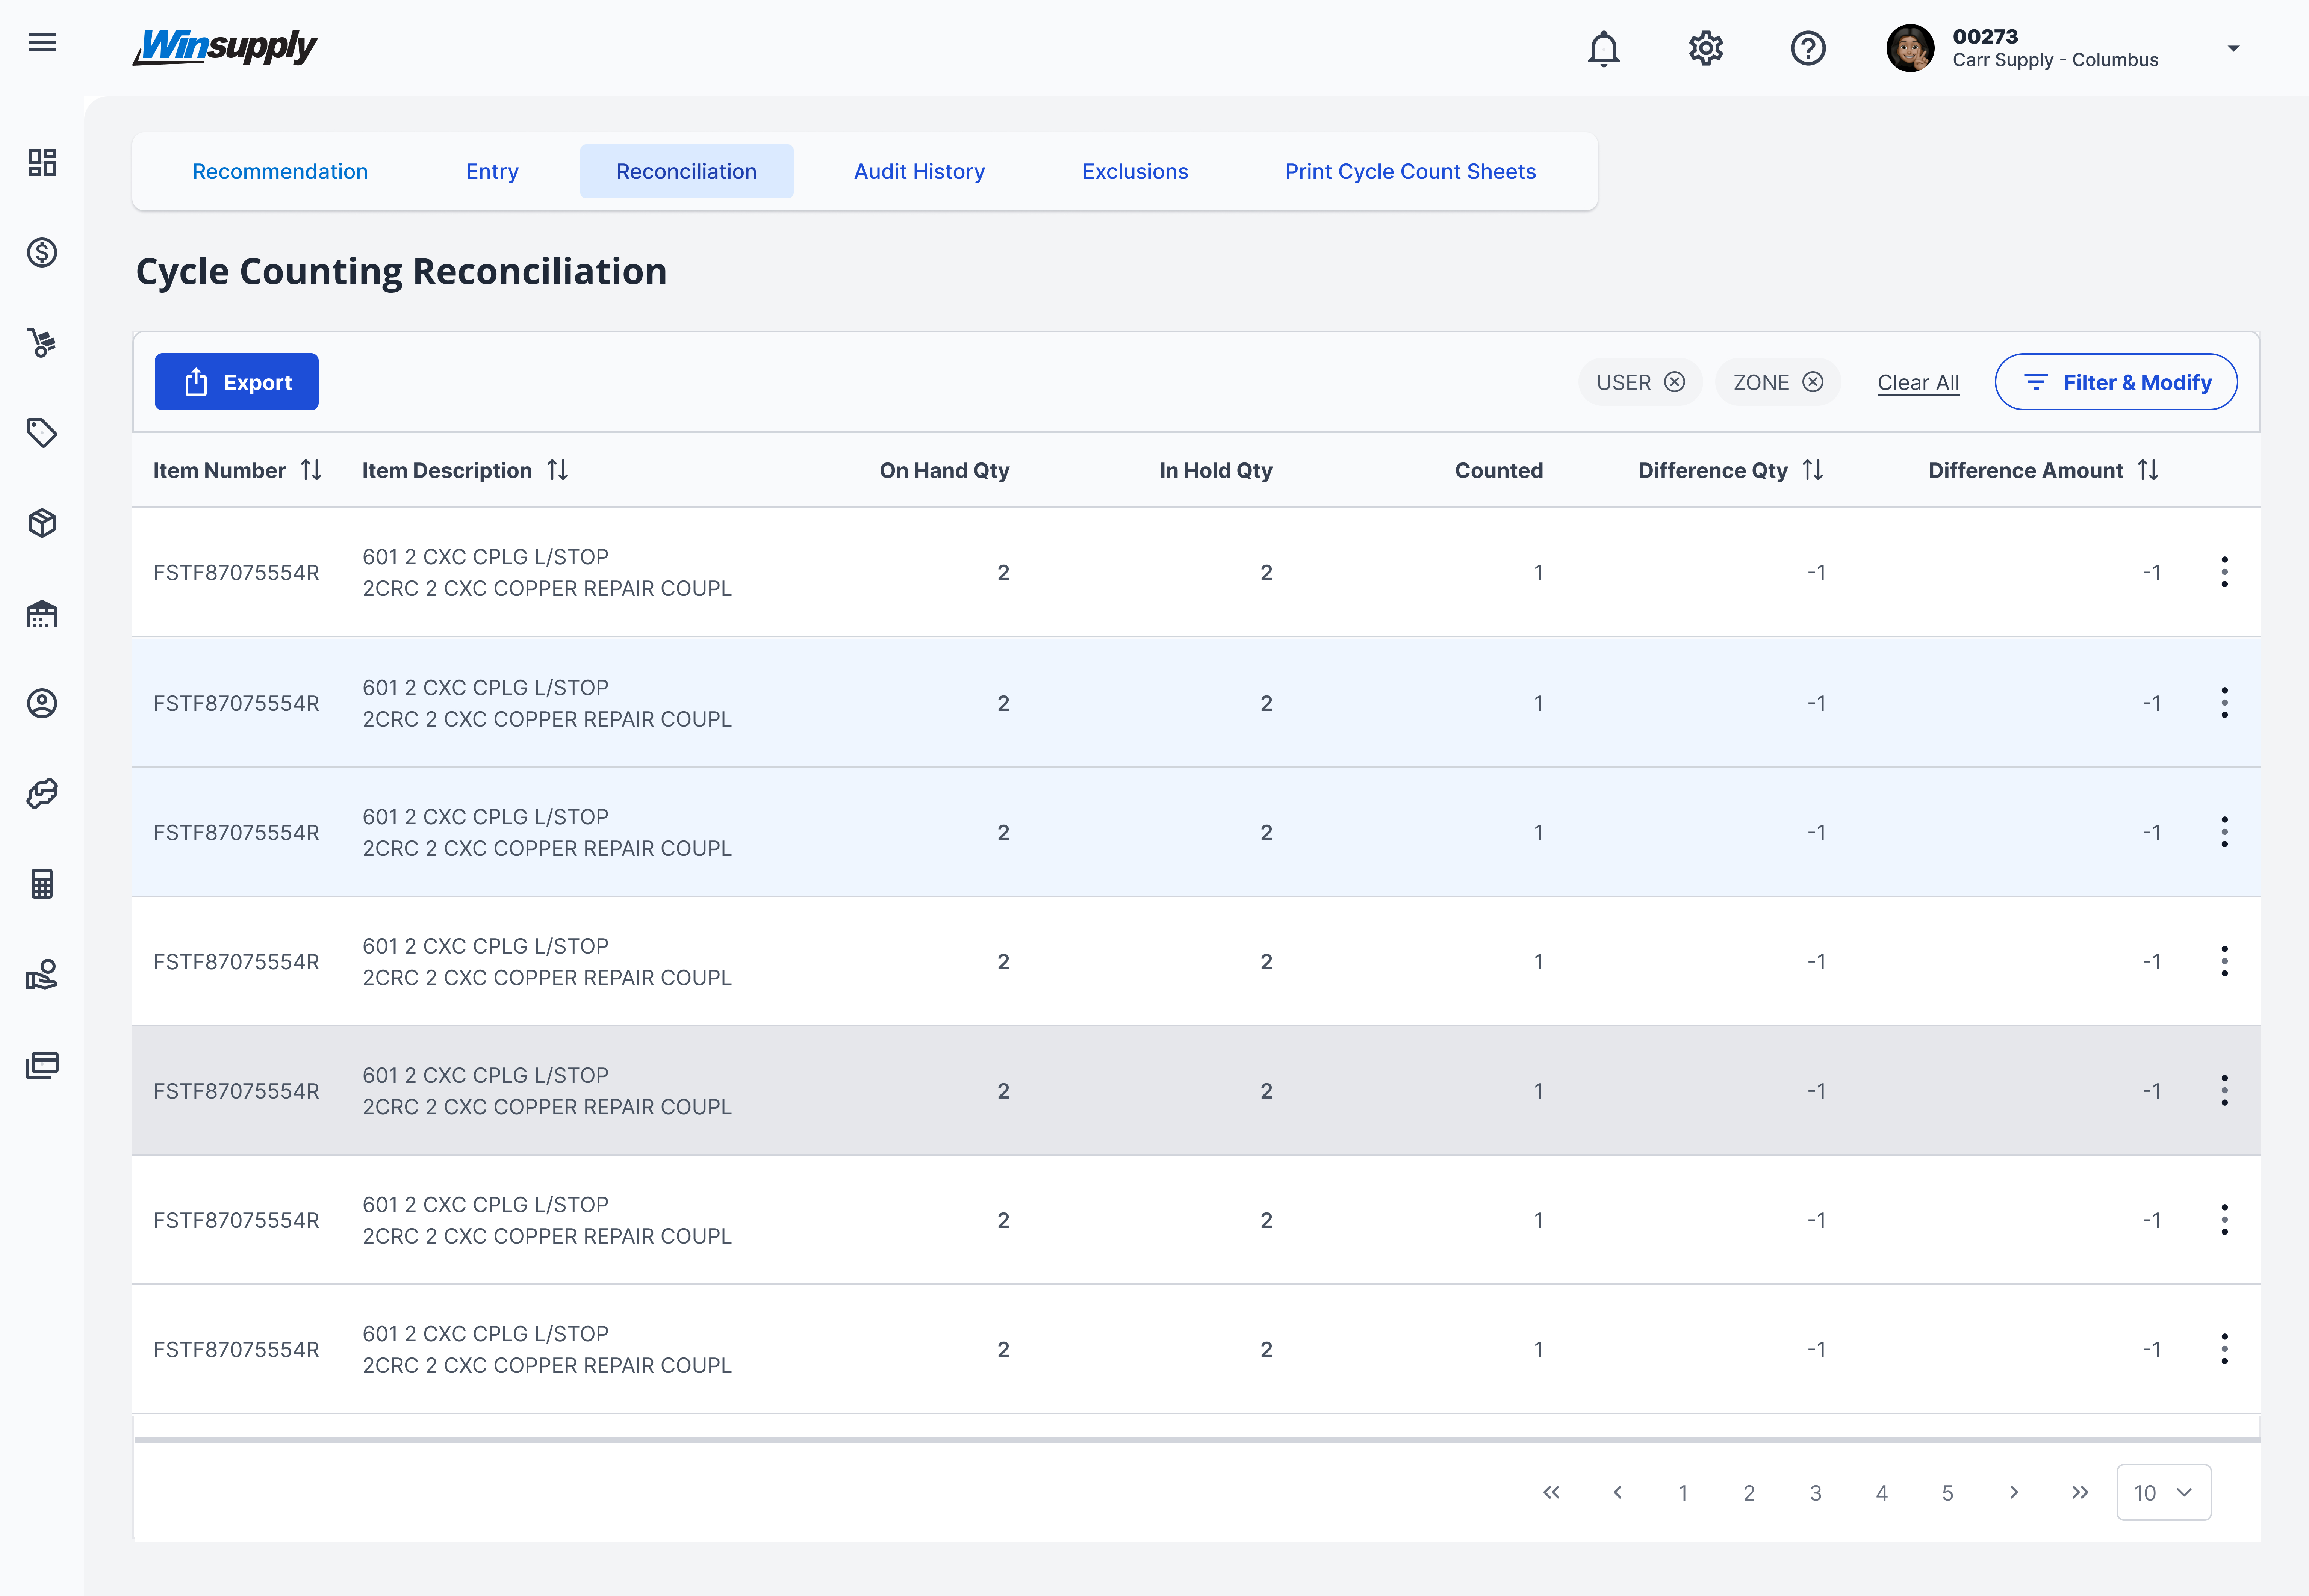Image resolution: width=2309 pixels, height=1596 pixels.
Task: Open the first row's three-dot menu
Action: 2224,572
